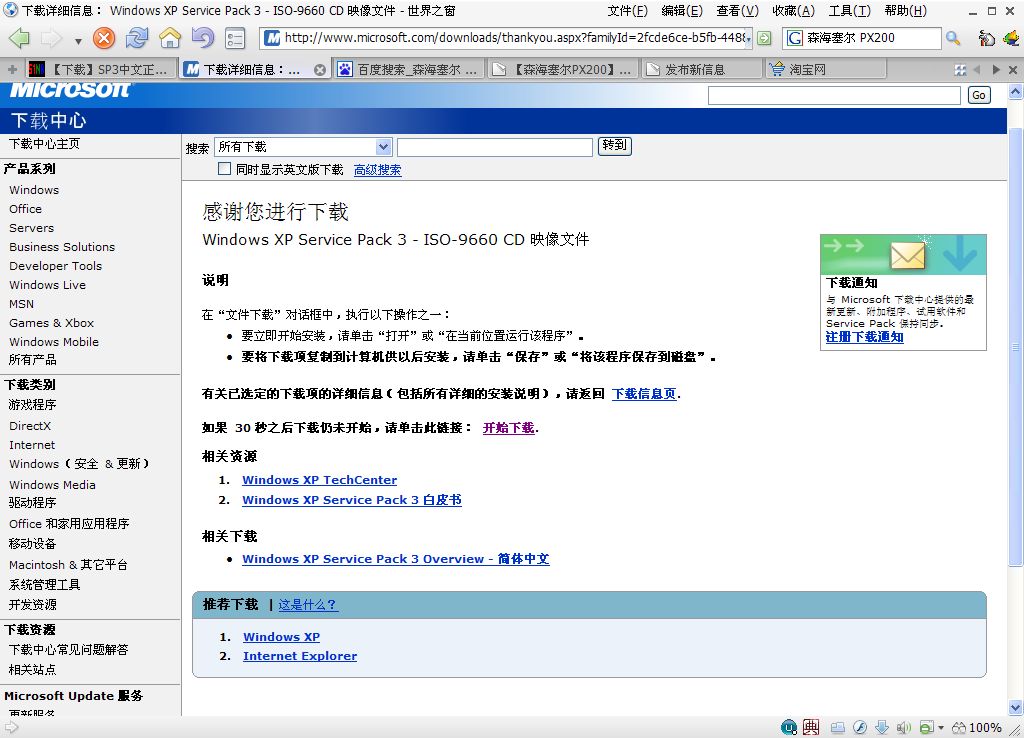Screen dimensions: 1024x738
Task: Click the forward navigation arrow
Action: [x=51, y=38]
